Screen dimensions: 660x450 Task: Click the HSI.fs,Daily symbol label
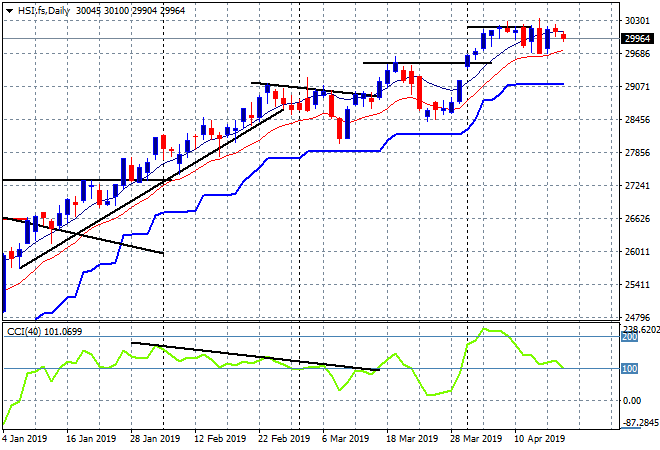(40, 9)
